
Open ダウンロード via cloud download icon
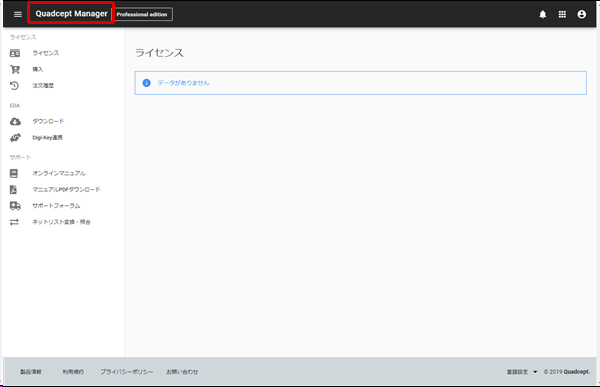[15, 121]
